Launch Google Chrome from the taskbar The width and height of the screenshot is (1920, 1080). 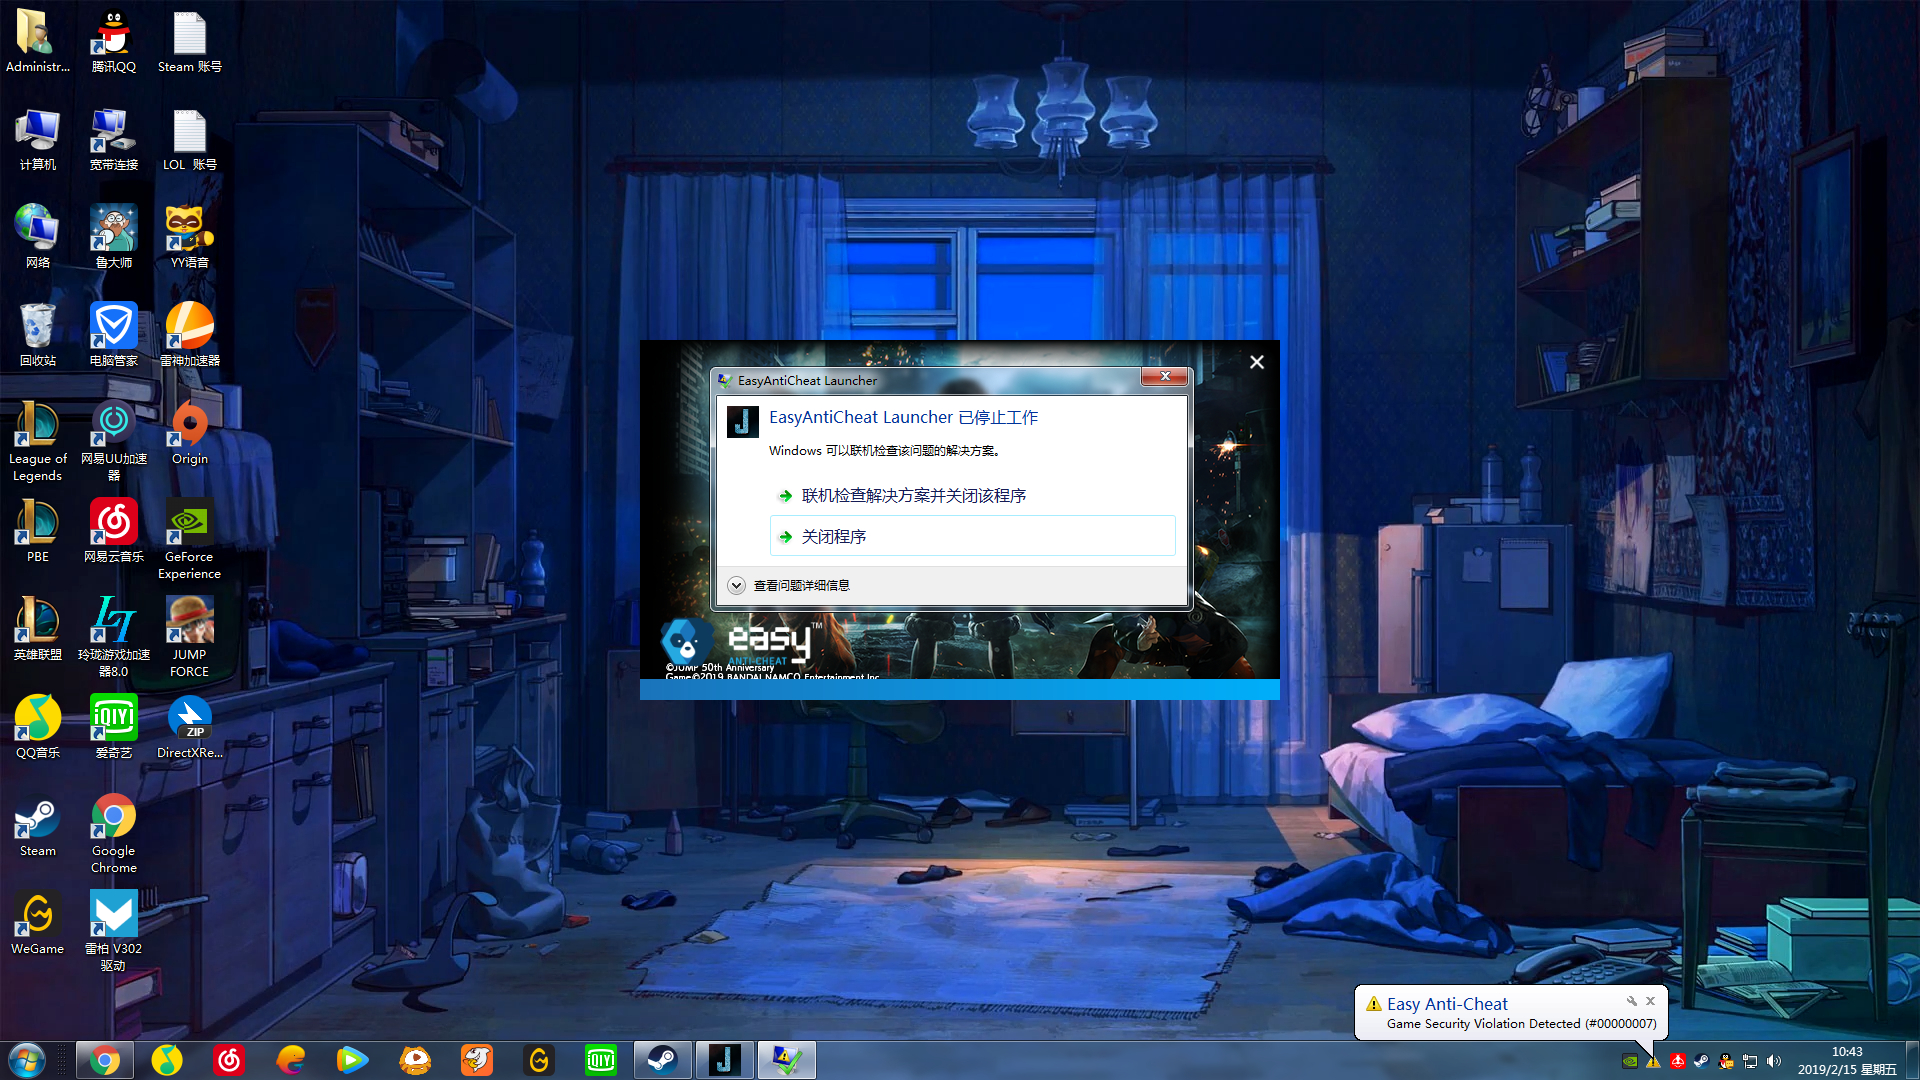click(x=104, y=1060)
